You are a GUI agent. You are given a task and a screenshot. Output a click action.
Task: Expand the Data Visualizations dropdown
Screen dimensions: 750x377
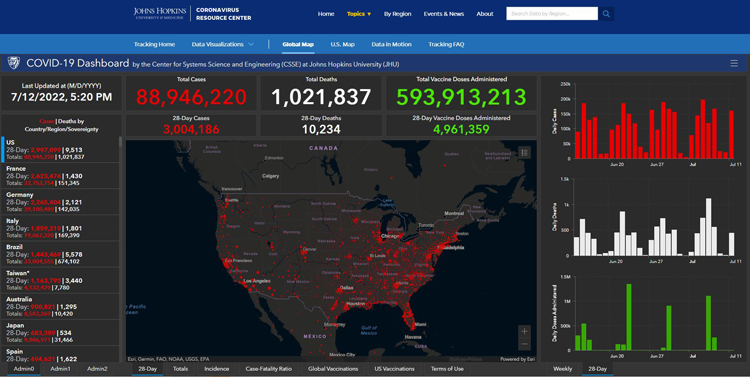click(x=222, y=44)
